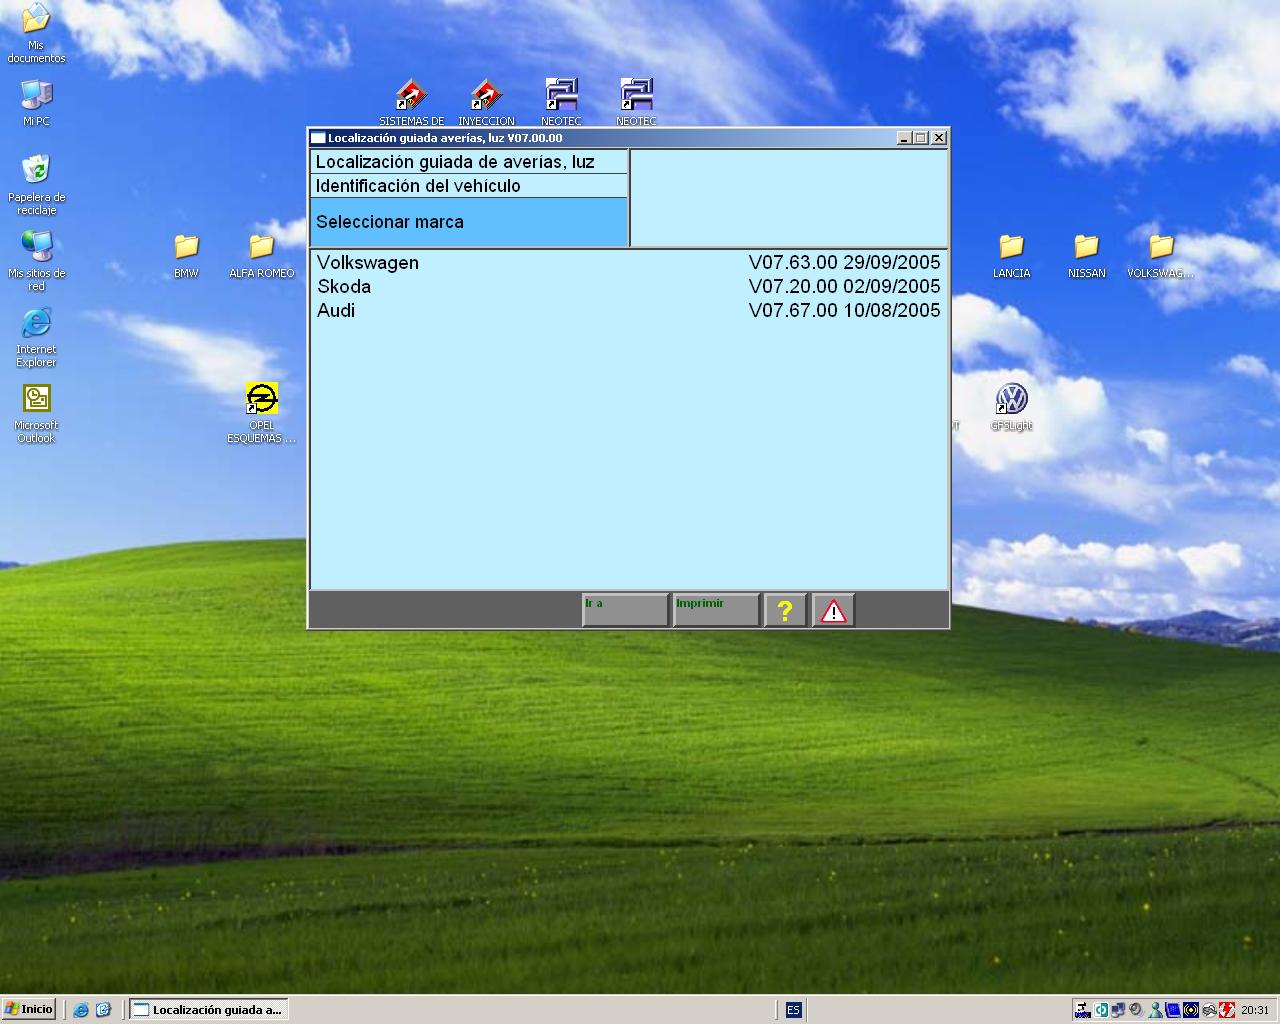Image resolution: width=1280 pixels, height=1024 pixels.
Task: Open the Mi PC desktop icon
Action: tap(36, 103)
